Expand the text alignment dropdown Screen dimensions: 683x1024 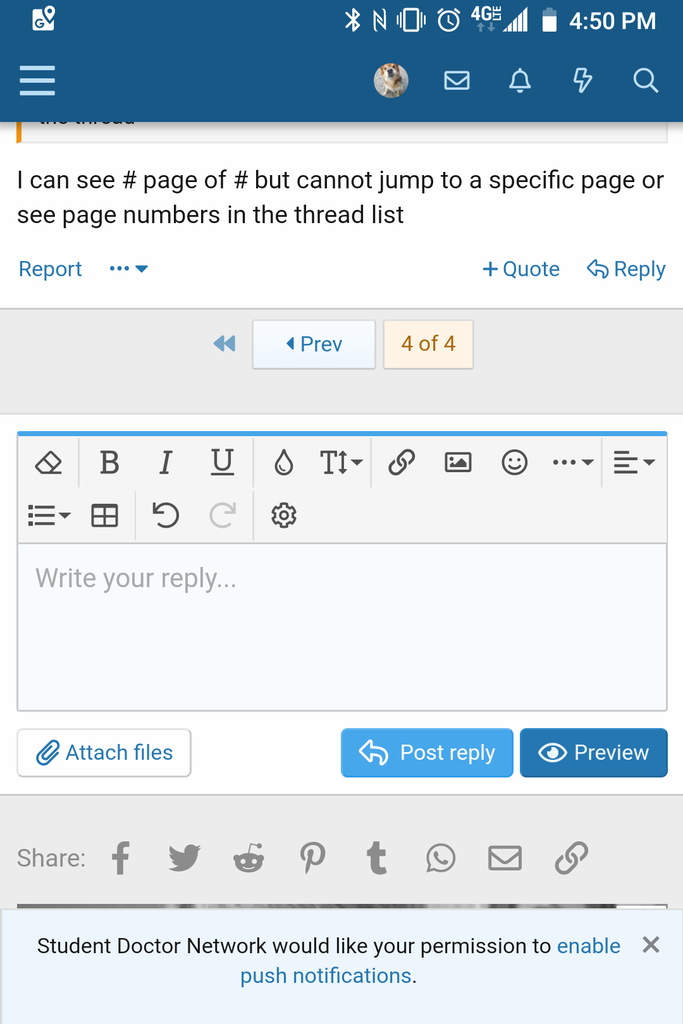[634, 462]
